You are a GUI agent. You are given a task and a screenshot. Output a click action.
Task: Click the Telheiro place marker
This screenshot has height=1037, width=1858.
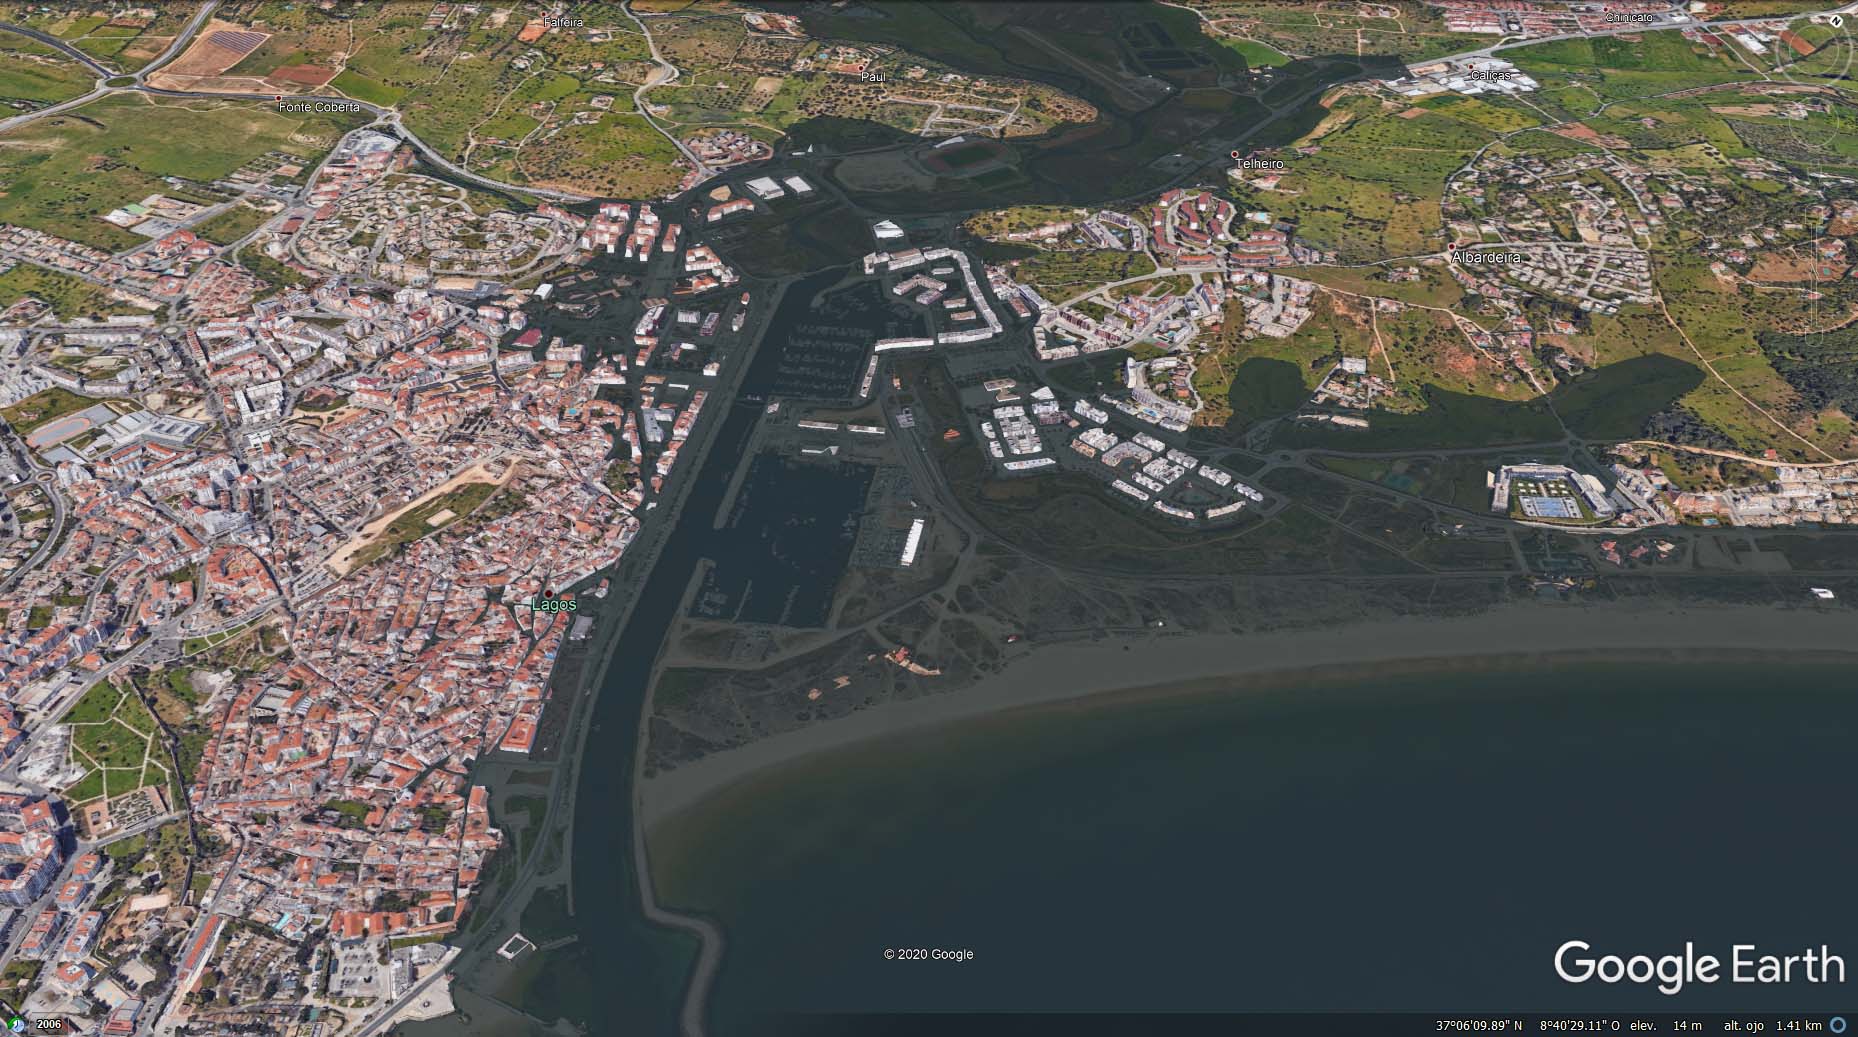[x=1235, y=154]
